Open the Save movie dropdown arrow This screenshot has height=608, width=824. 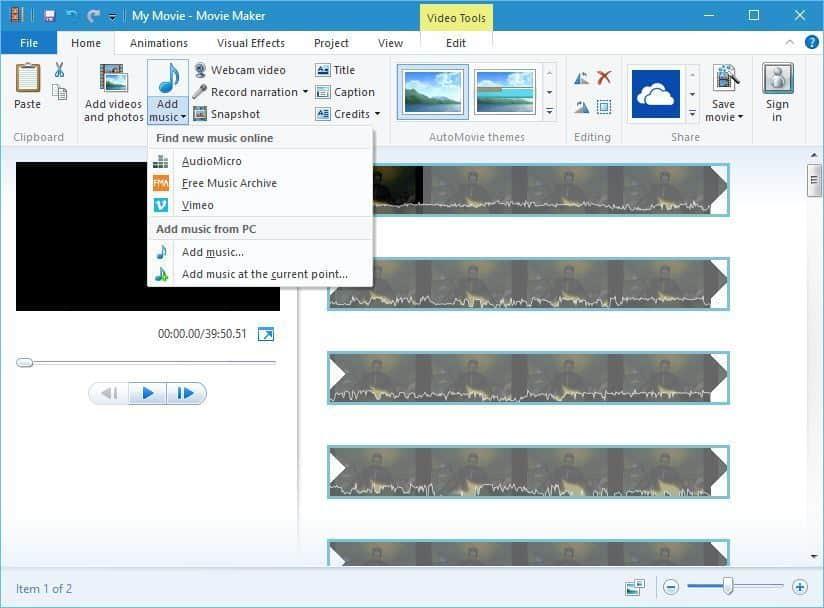[740, 117]
